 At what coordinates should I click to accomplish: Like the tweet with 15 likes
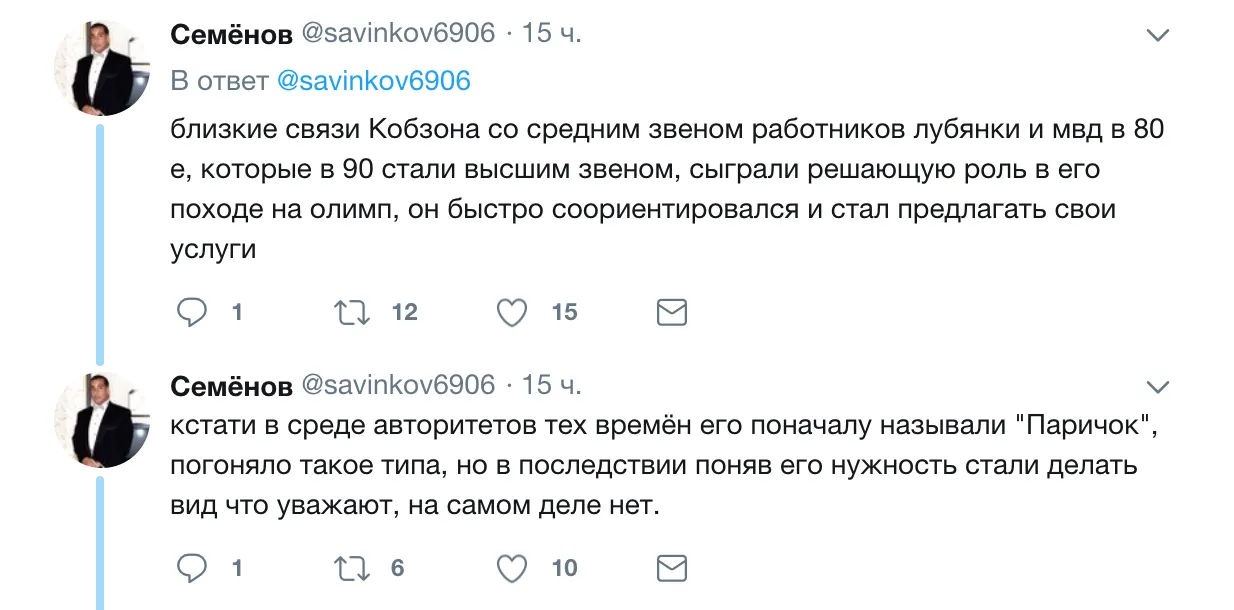pyautogui.click(x=512, y=313)
